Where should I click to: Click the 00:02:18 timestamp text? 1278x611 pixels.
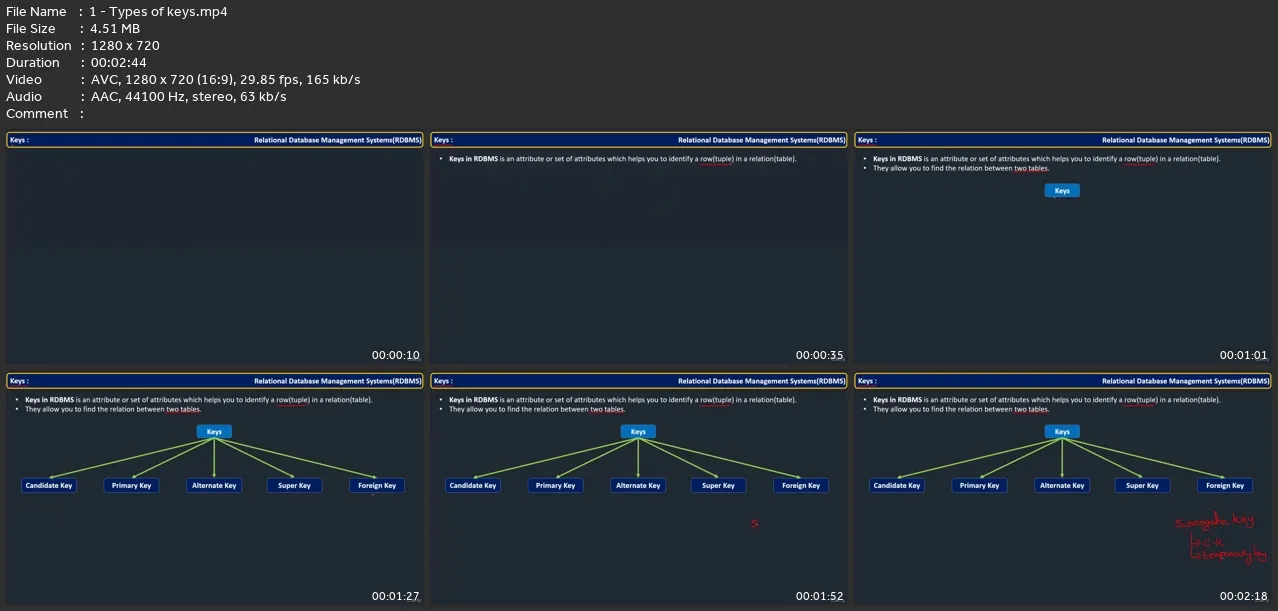pos(1244,596)
